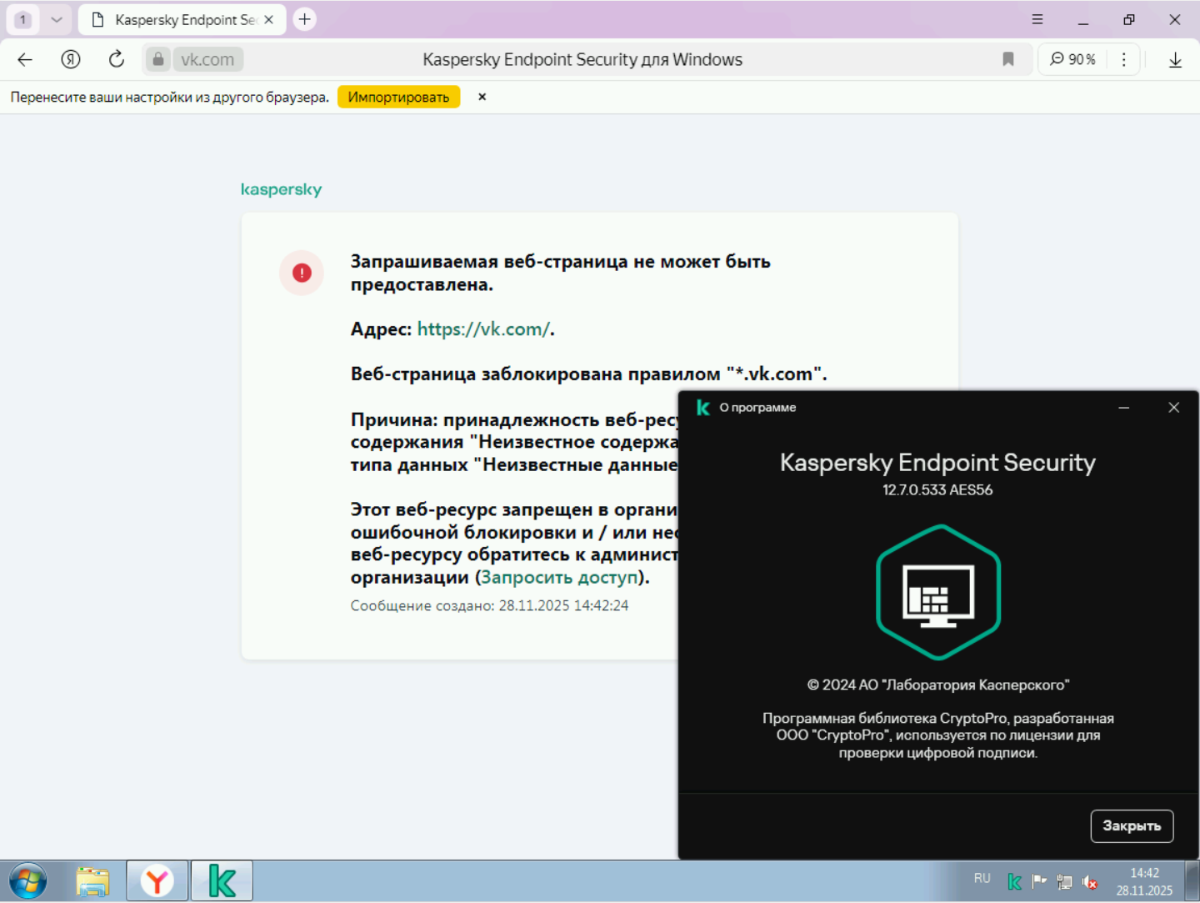
Task: Open the Kaspersky taskbar application button
Action: point(222,881)
